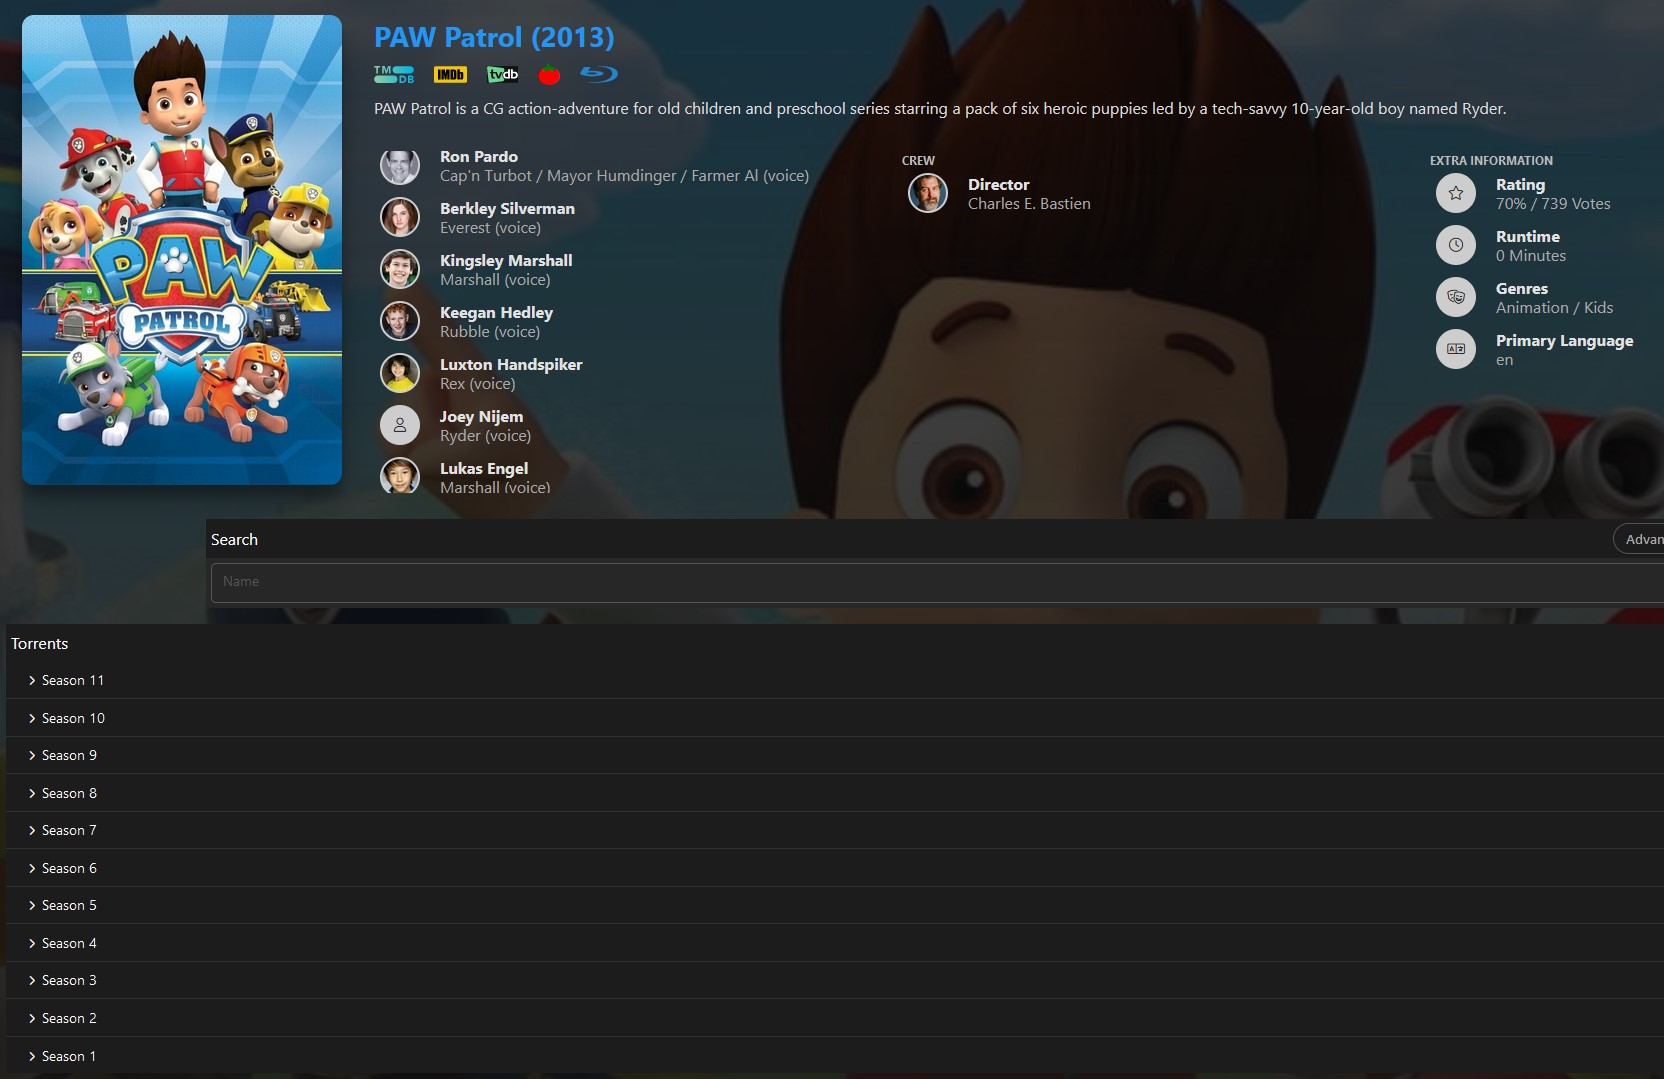This screenshot has width=1664, height=1079.
Task: Click the Rating star icon
Action: [x=1456, y=193]
